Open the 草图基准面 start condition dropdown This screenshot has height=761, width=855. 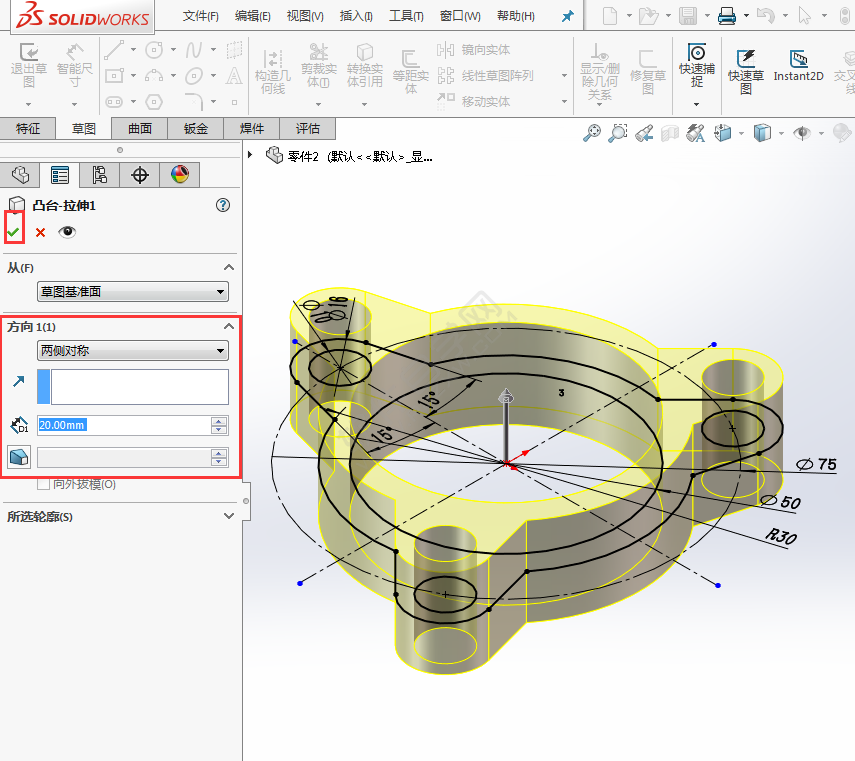(x=133, y=292)
